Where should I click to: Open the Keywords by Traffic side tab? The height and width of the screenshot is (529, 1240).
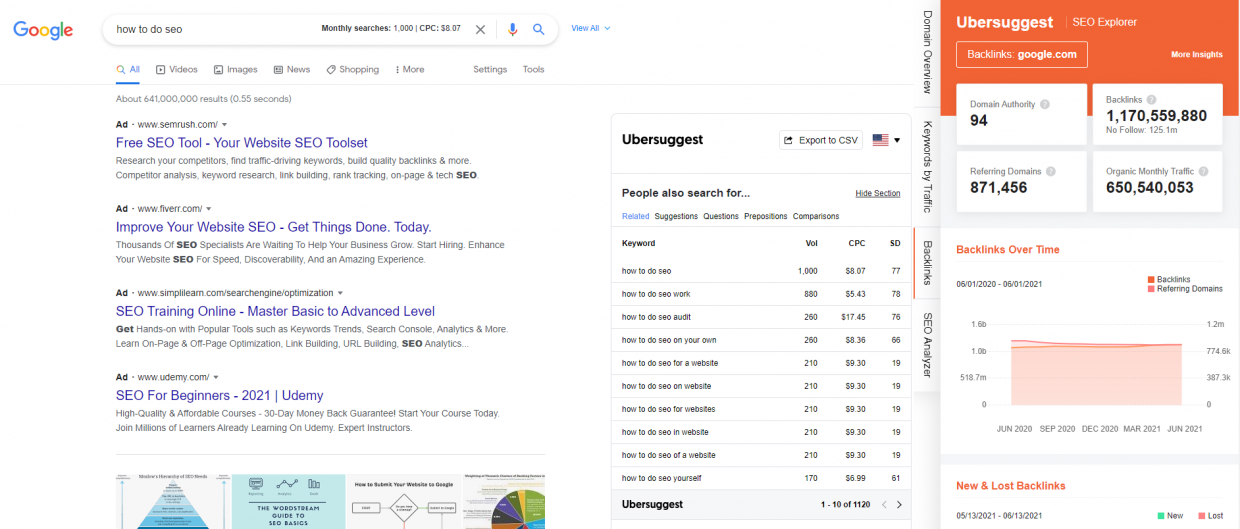[x=927, y=166]
